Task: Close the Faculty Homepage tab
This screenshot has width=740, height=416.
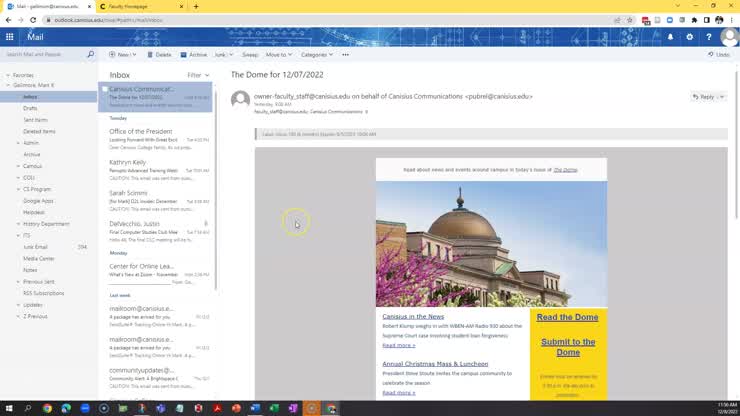Action: click(x=182, y=7)
